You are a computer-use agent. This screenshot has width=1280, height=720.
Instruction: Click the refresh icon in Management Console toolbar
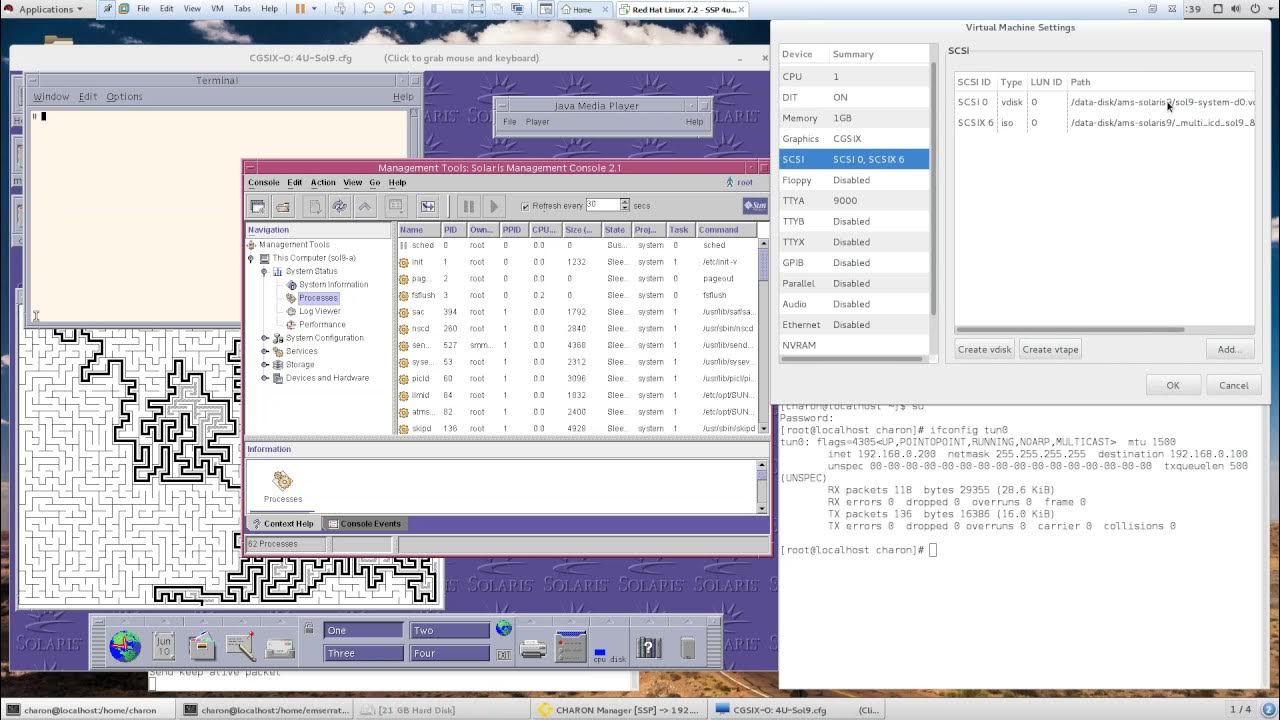(x=340, y=206)
